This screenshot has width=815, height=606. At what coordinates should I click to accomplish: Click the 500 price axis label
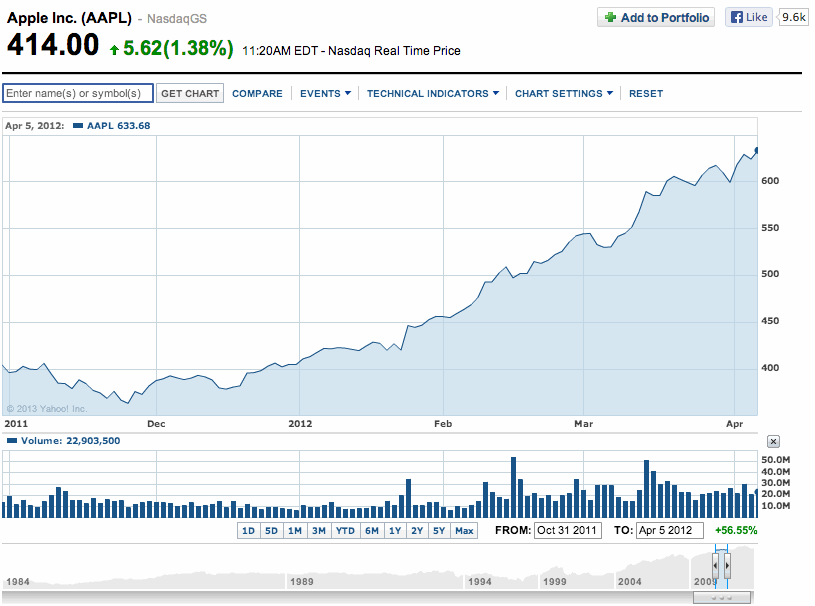(770, 274)
